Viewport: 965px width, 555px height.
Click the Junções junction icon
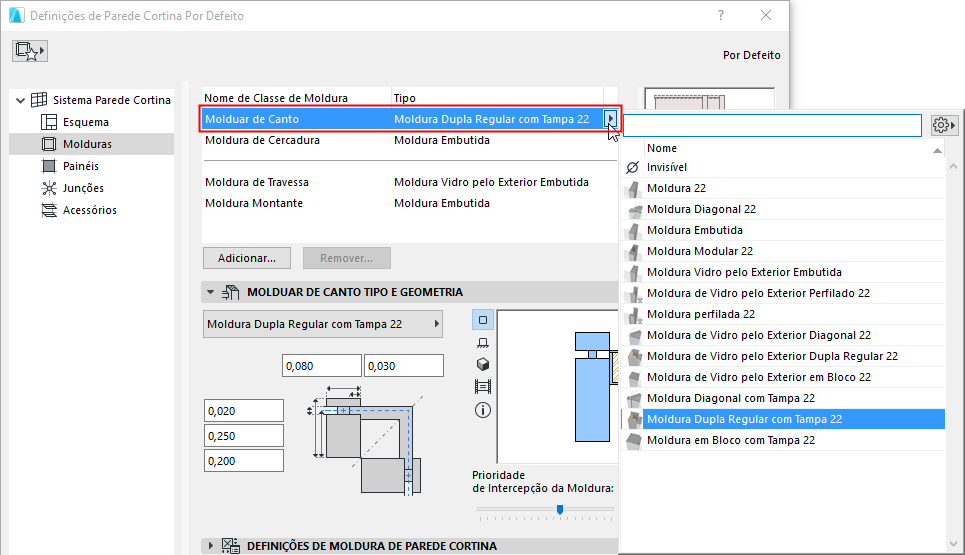pyautogui.click(x=49, y=188)
